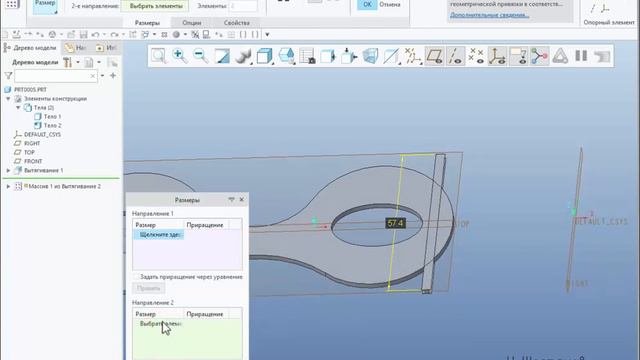Open the saved orientations list icon
Image resolution: width=640 pixels, height=360 pixels.
(307, 56)
